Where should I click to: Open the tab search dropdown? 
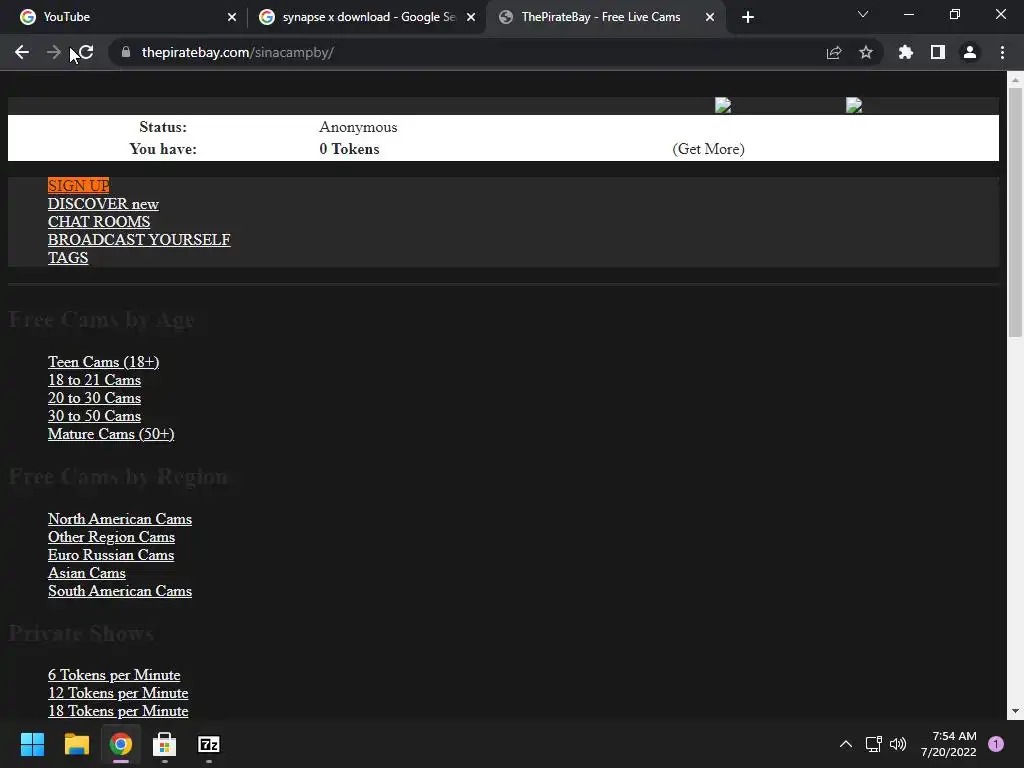pyautogui.click(x=863, y=14)
